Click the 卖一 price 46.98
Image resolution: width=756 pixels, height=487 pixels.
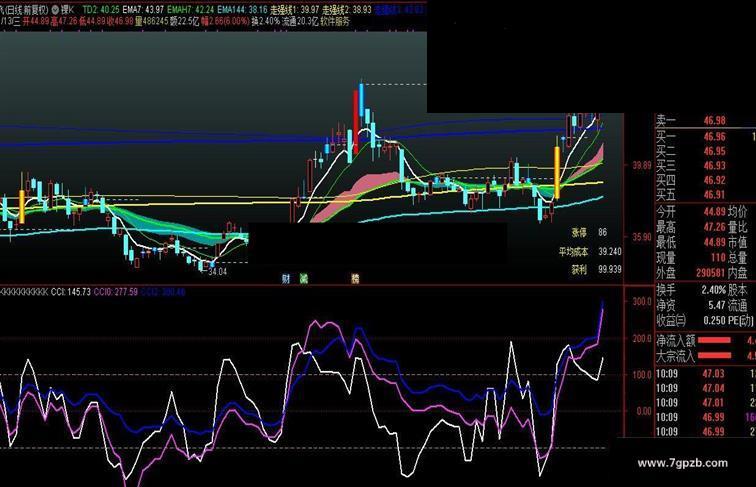[714, 121]
